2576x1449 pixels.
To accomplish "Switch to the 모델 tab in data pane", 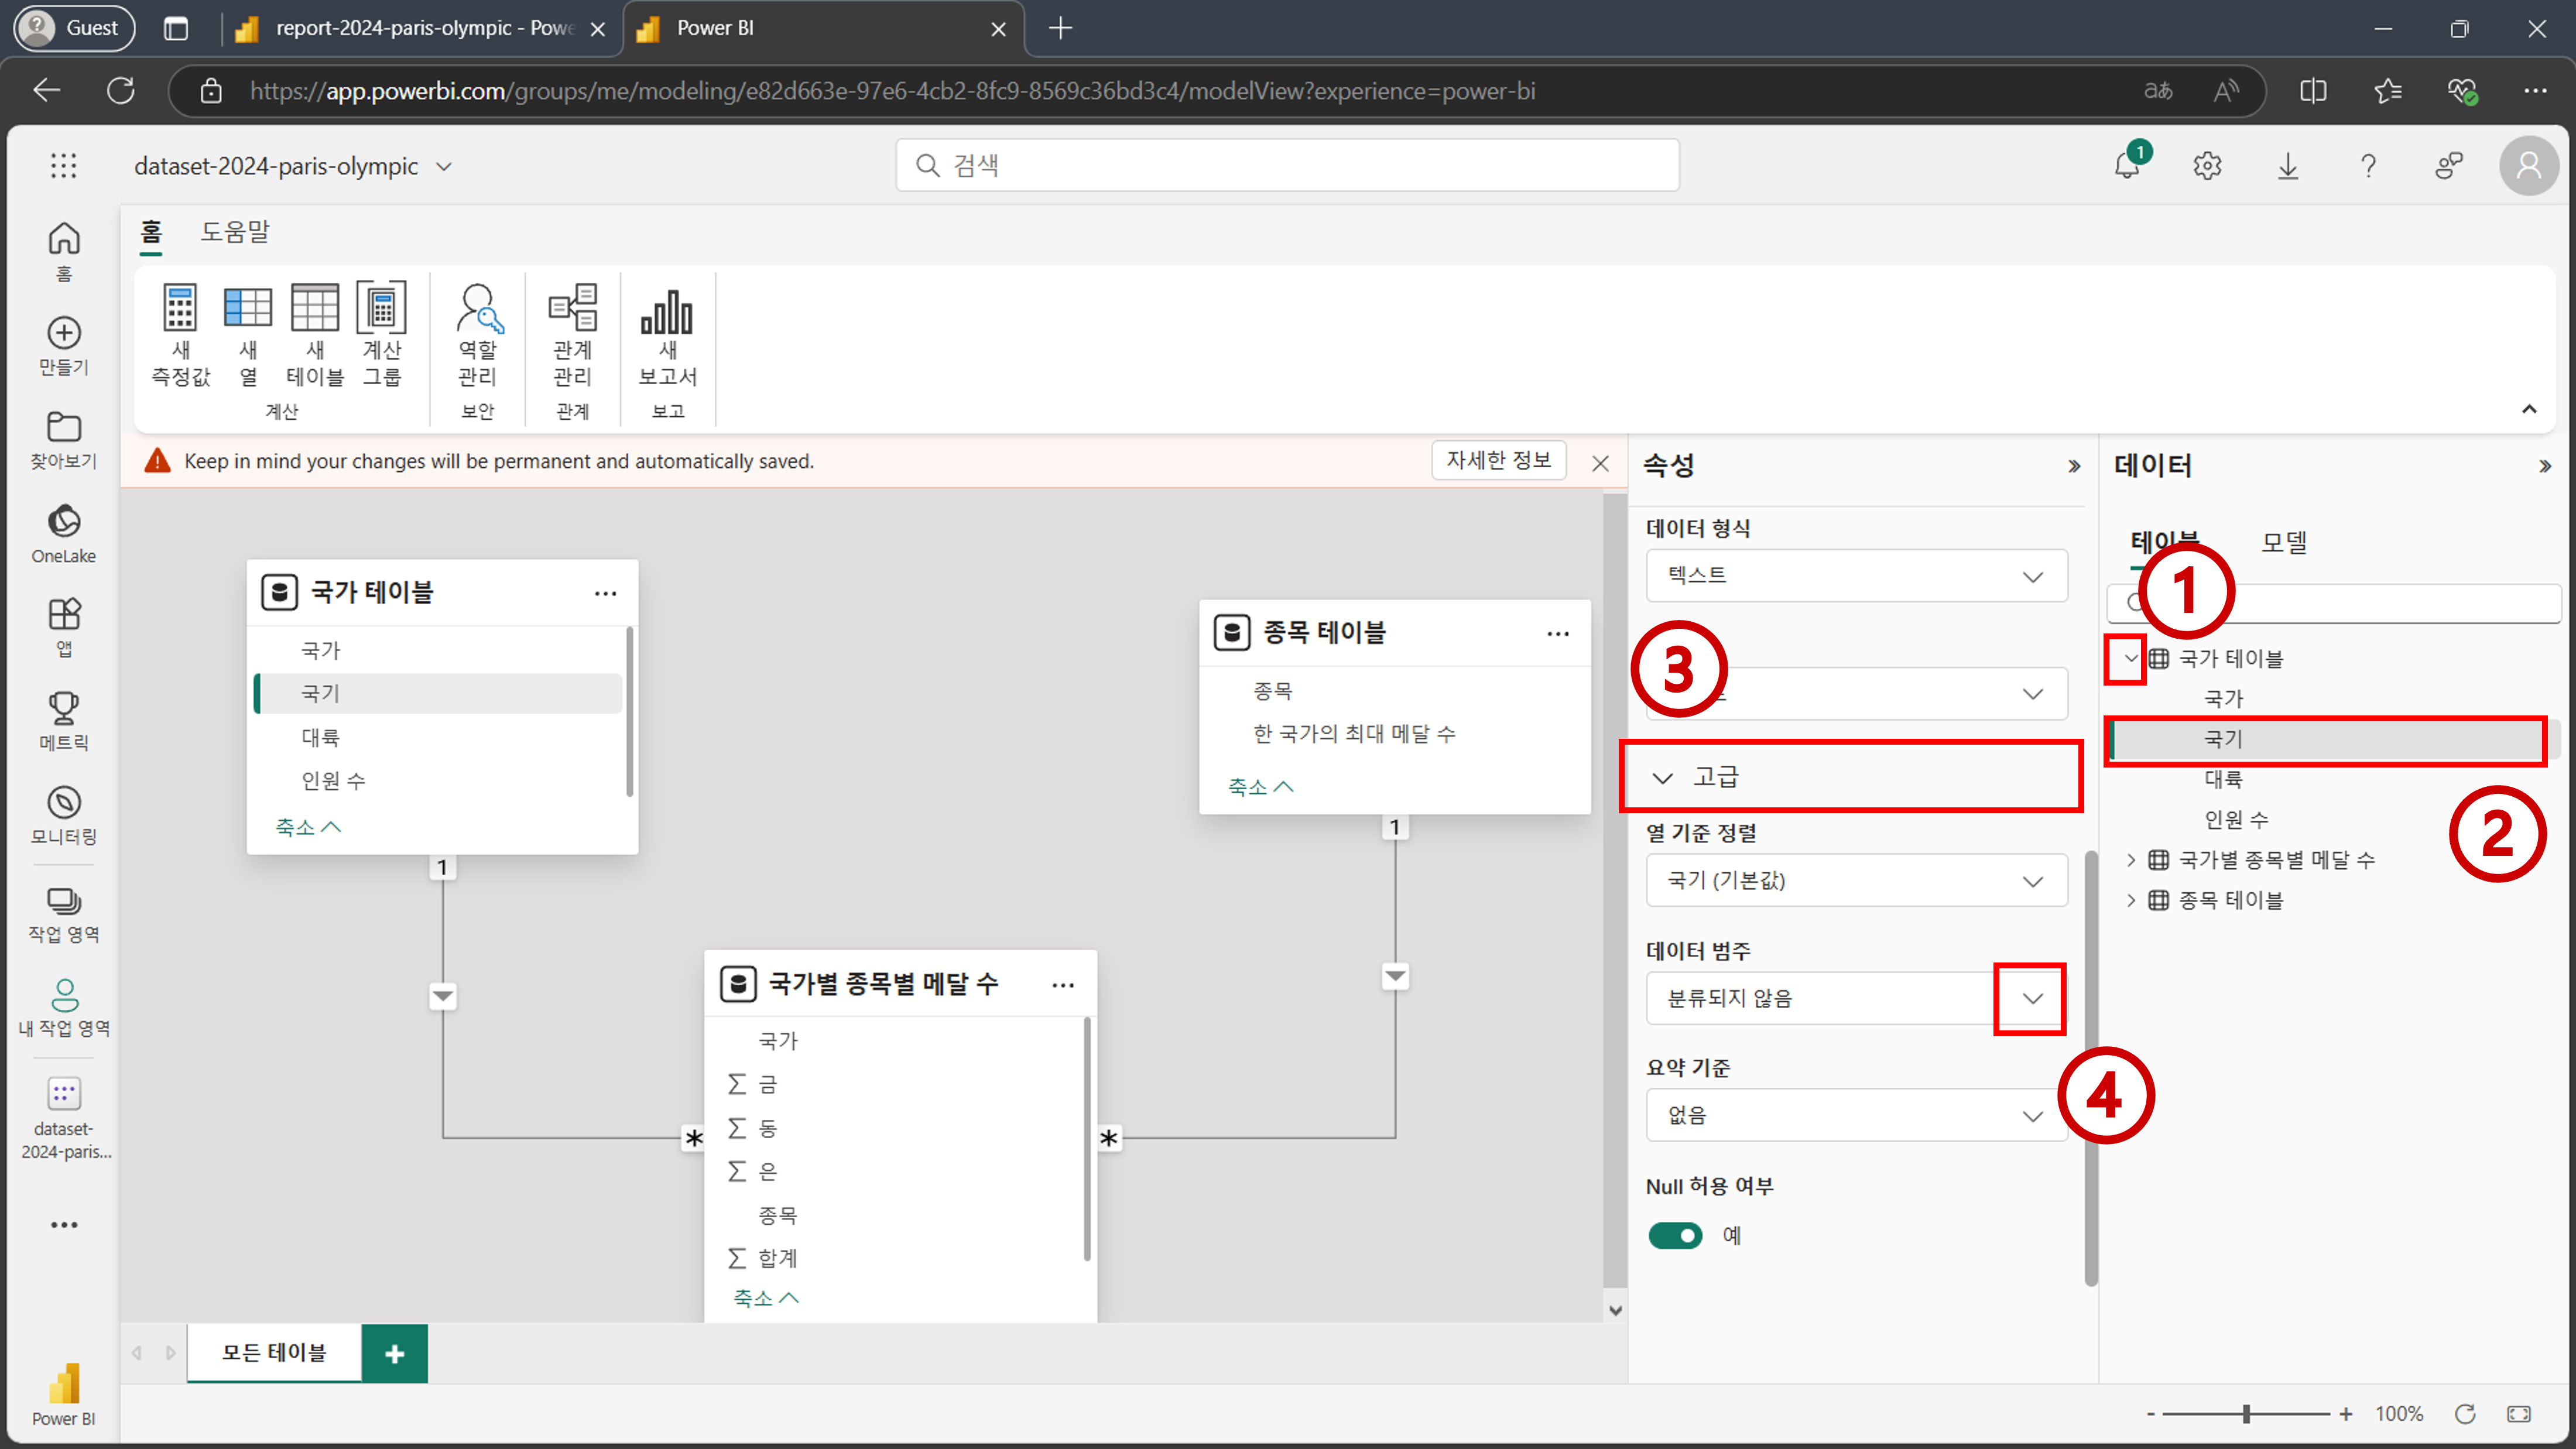I will pos(2284,542).
